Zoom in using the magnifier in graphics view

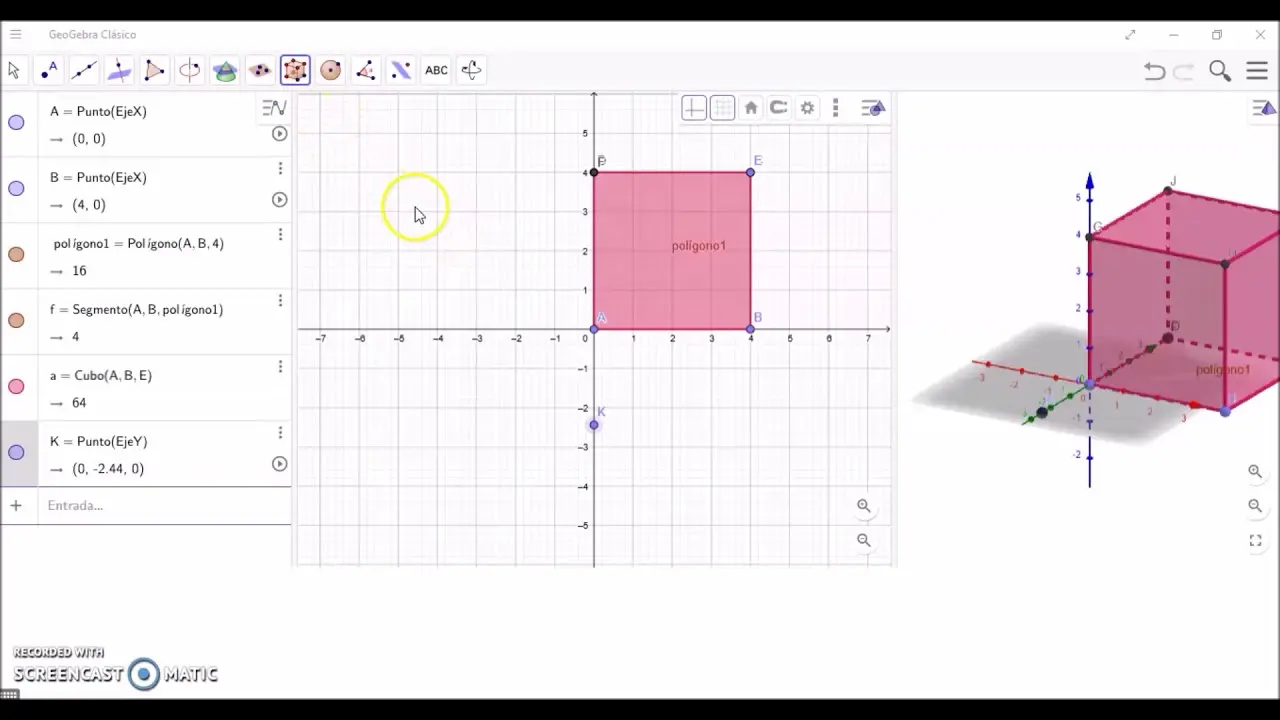click(864, 506)
